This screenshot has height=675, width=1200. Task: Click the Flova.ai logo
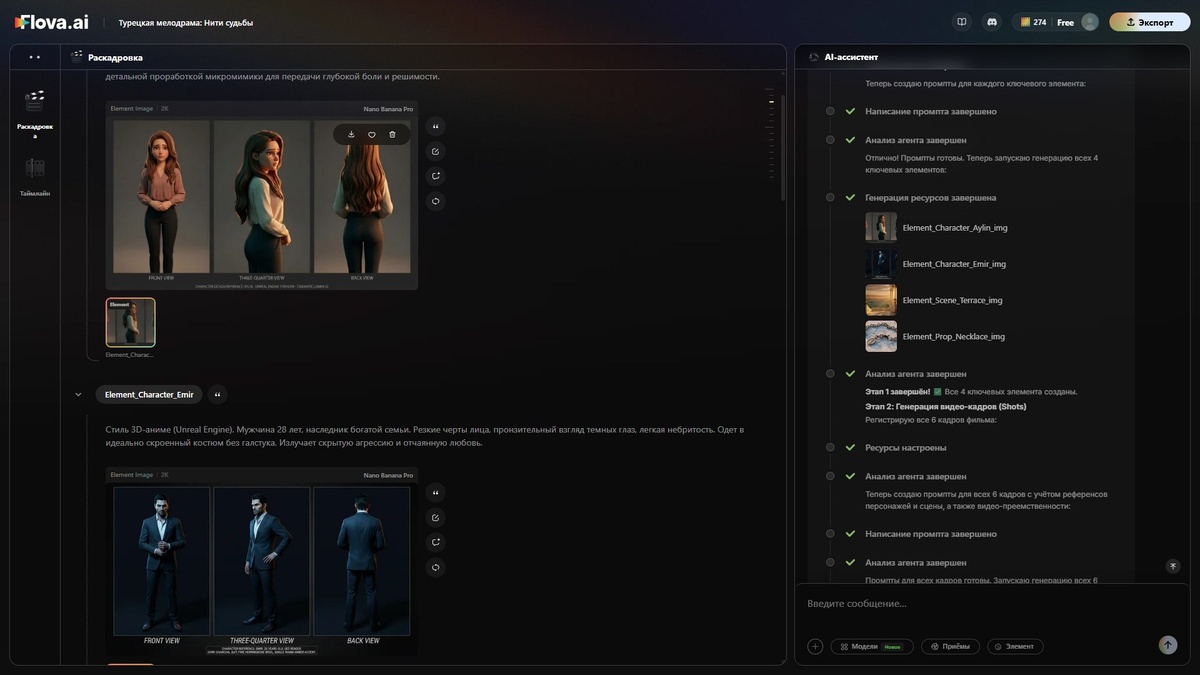[52, 22]
